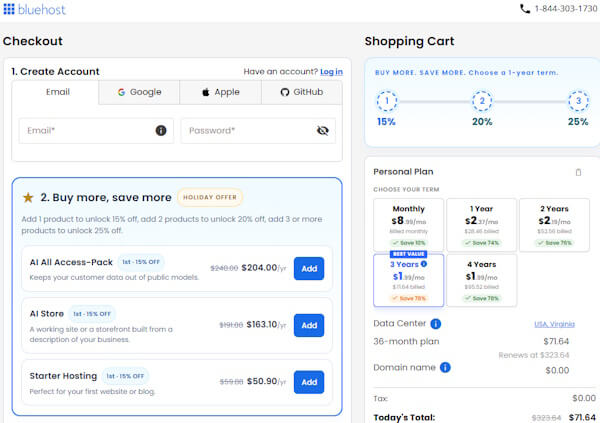The width and height of the screenshot is (600, 423).
Task: Switch to the Apple sign-up tab
Action: point(220,92)
